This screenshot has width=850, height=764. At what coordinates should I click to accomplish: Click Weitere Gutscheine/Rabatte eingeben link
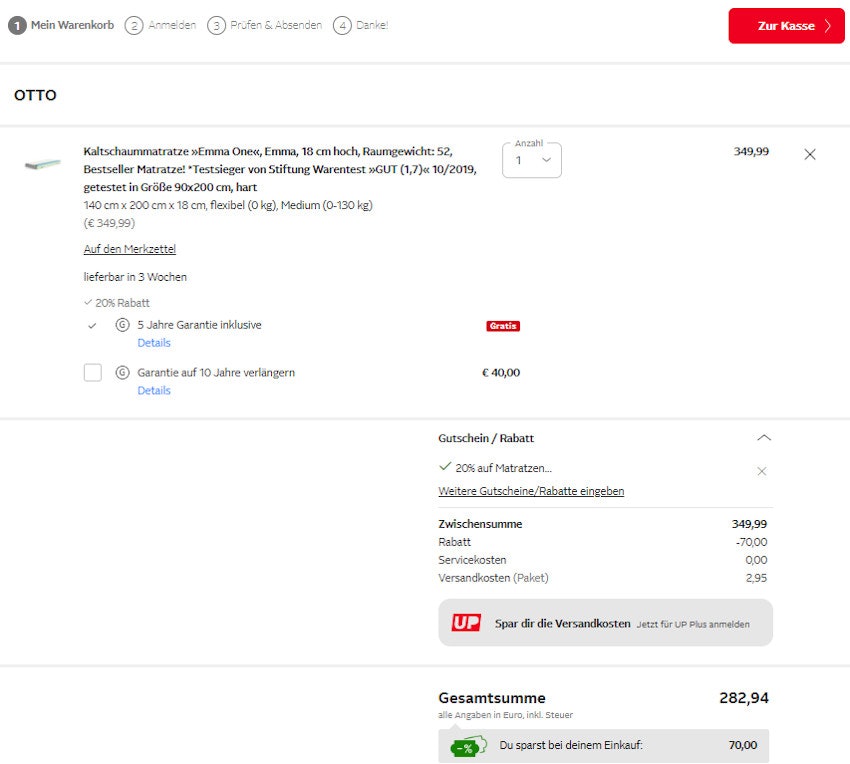(531, 491)
